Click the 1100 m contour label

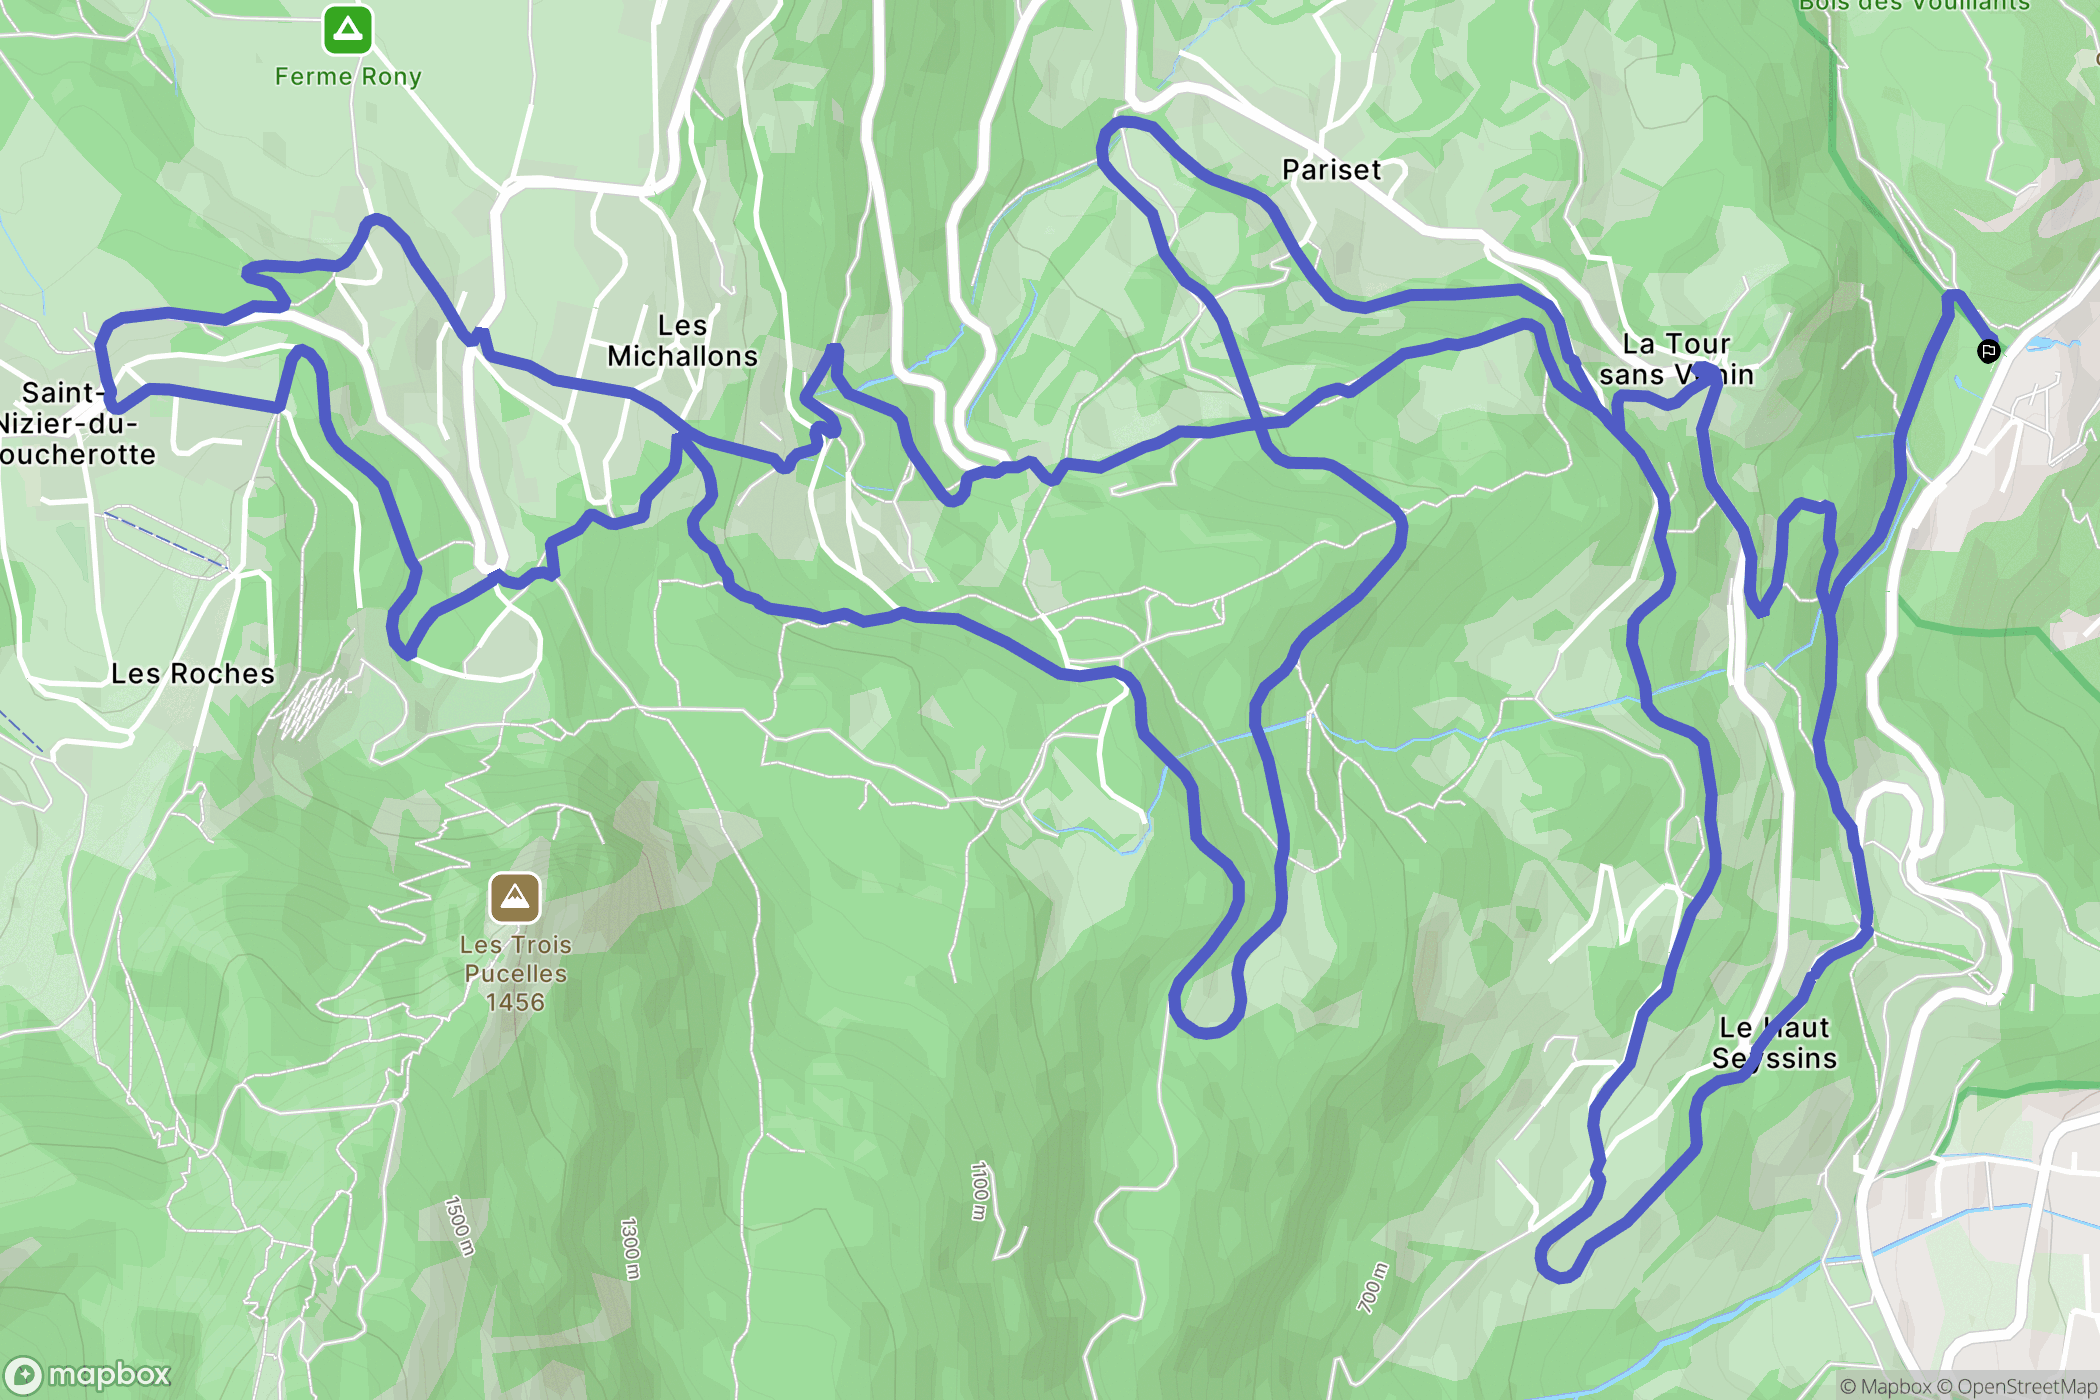coord(980,1190)
